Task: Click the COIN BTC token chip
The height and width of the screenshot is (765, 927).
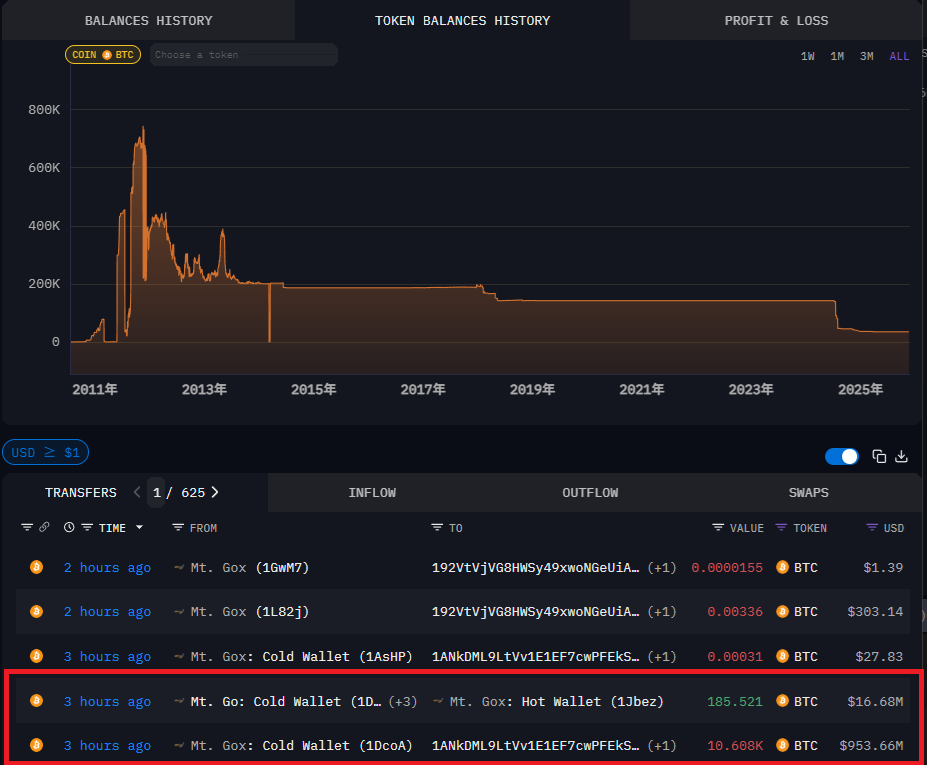Action: 103,55
